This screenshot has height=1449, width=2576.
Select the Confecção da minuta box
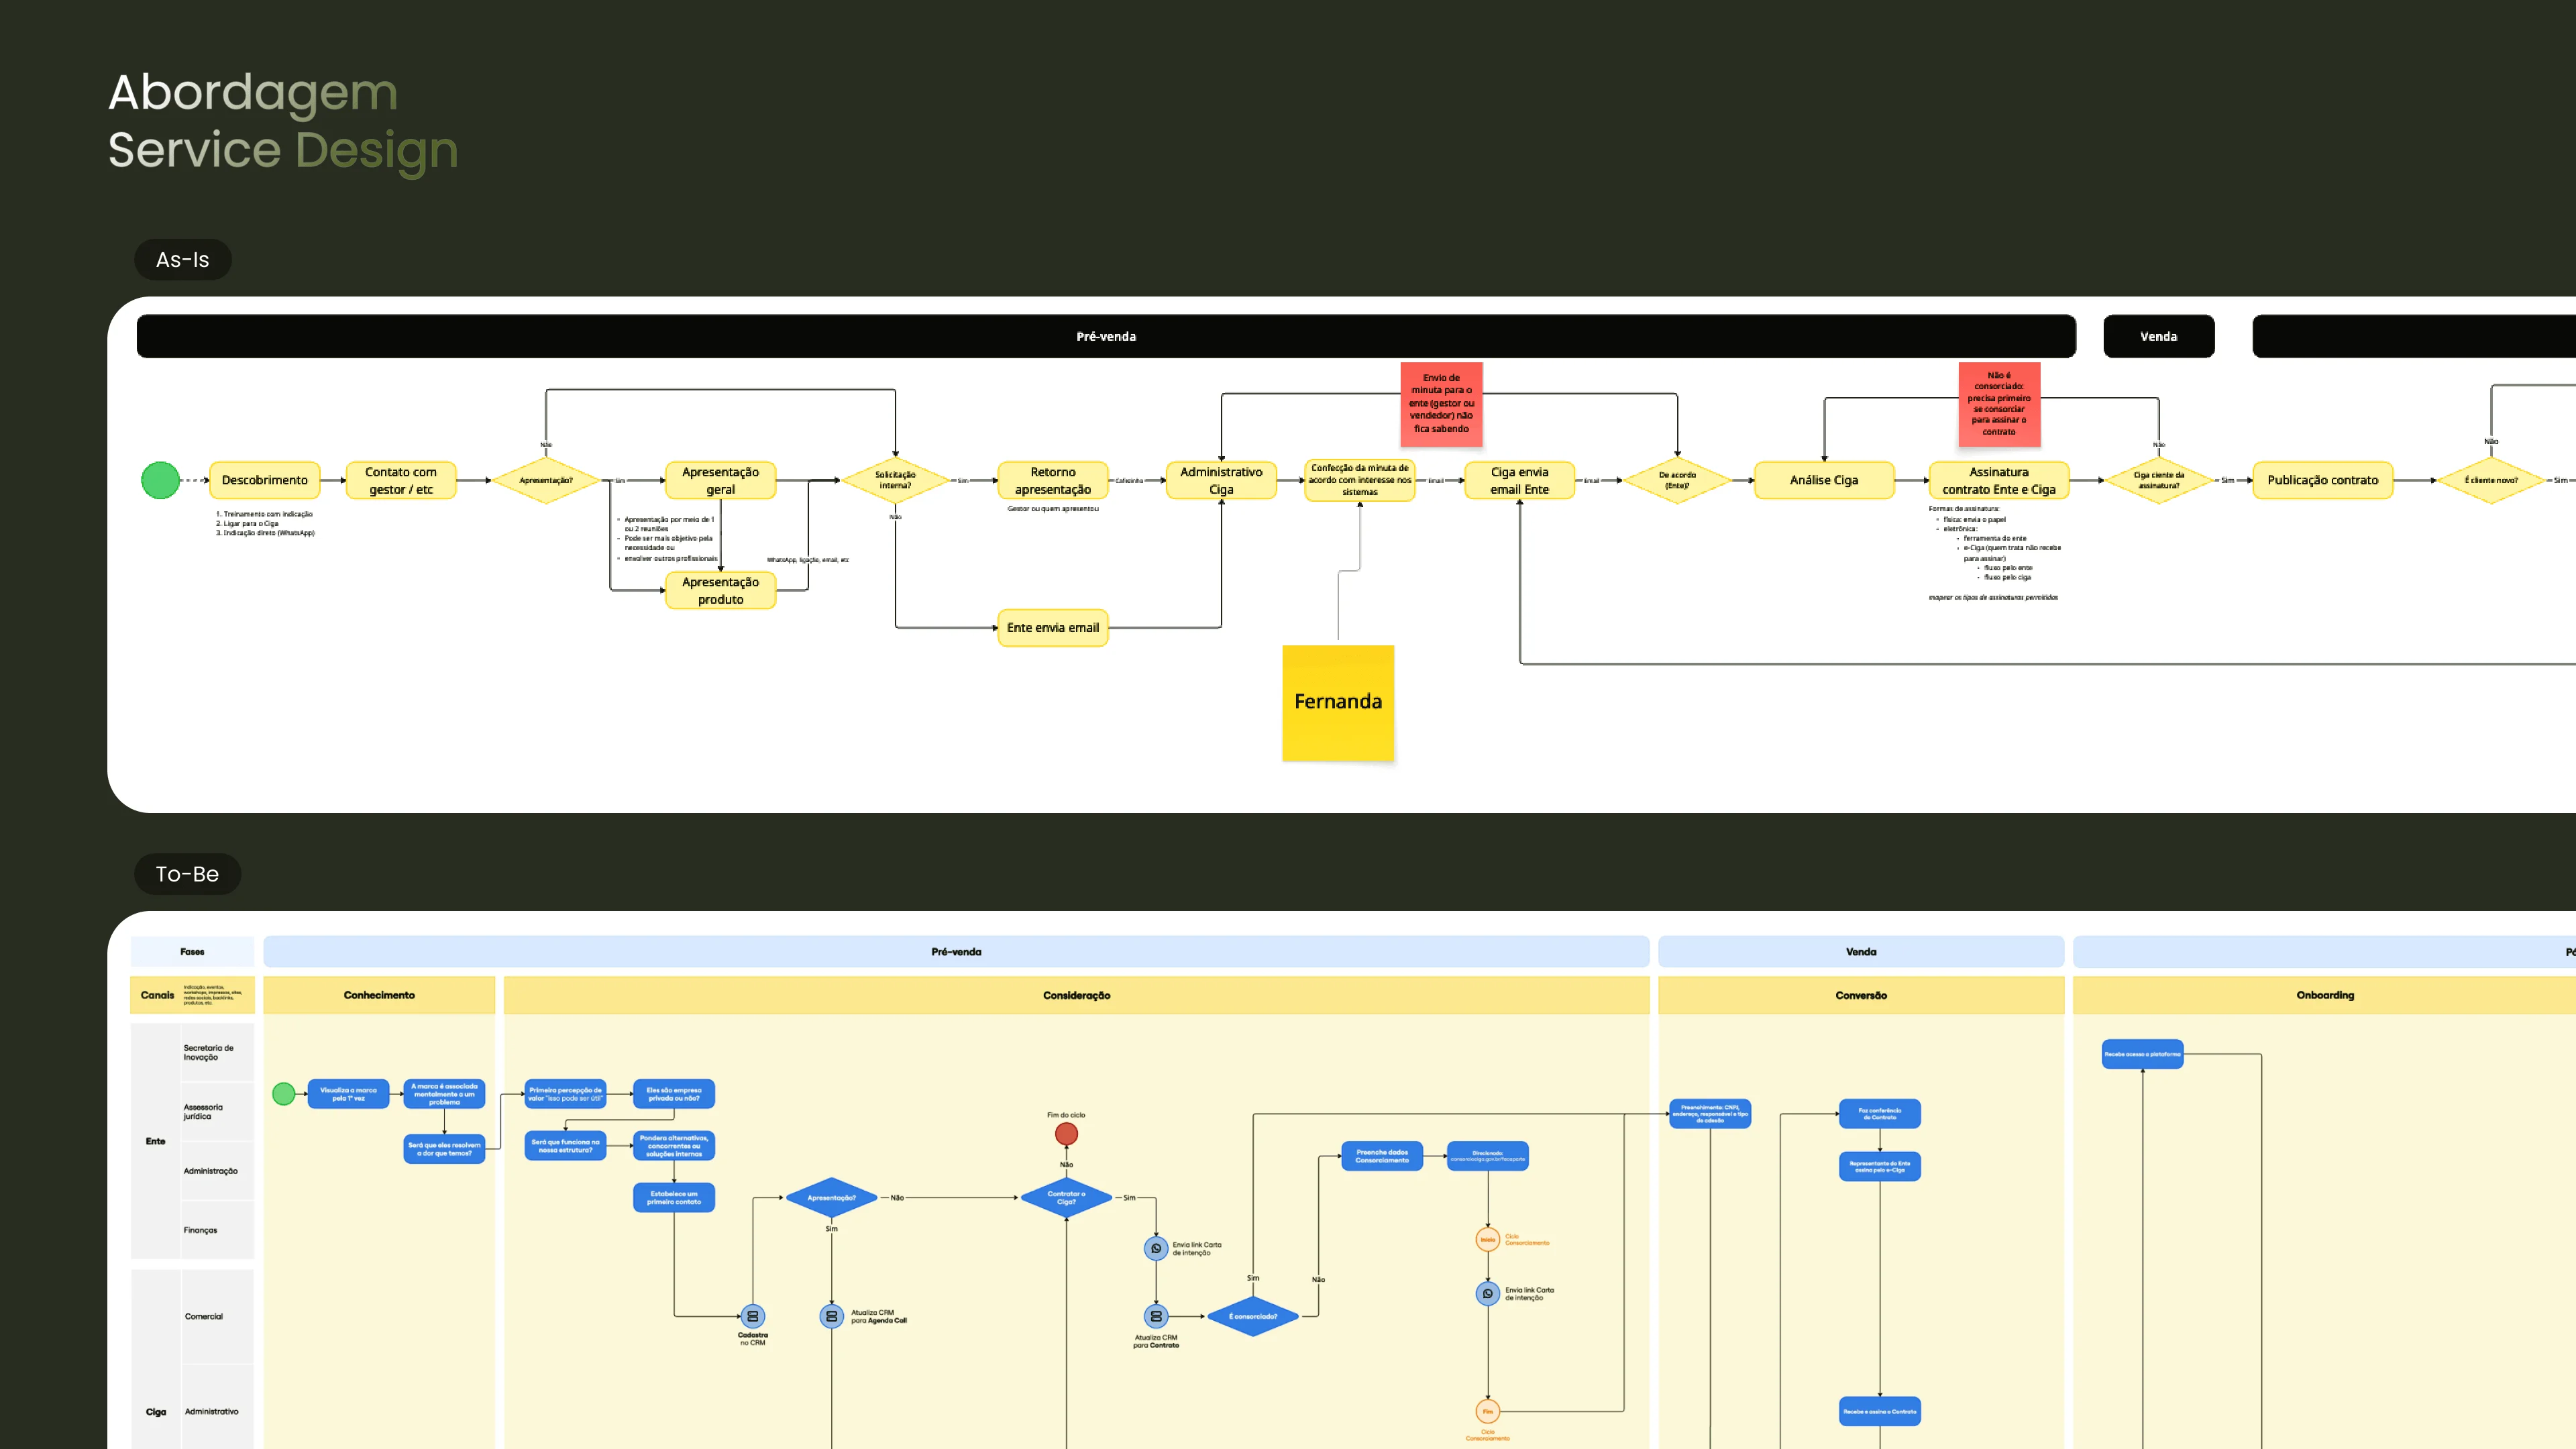(x=1360, y=480)
